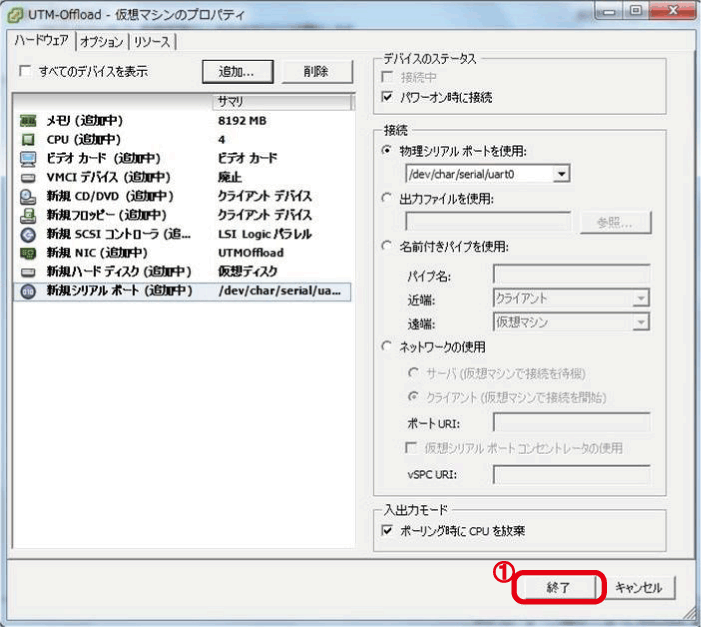
Task: Switch to the オプション tab
Action: 102,42
